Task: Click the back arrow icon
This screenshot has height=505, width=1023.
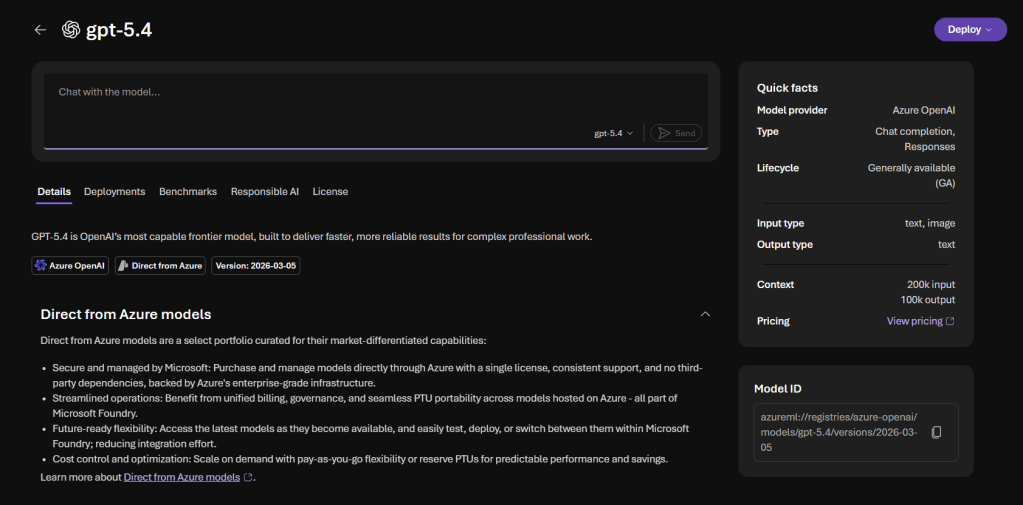Action: 40,30
